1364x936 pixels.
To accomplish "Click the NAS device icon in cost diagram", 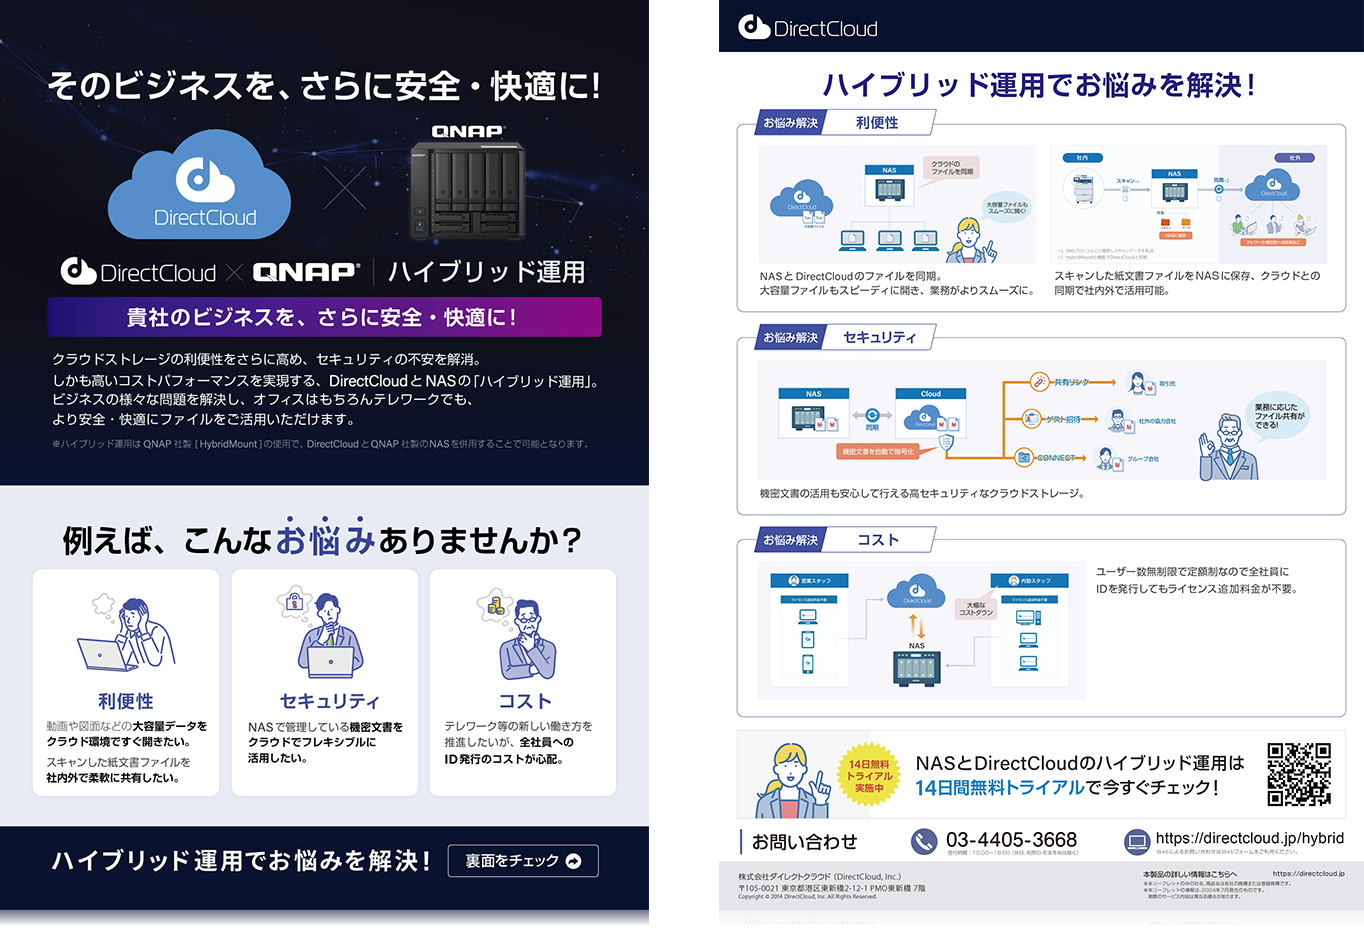I will pos(916,668).
